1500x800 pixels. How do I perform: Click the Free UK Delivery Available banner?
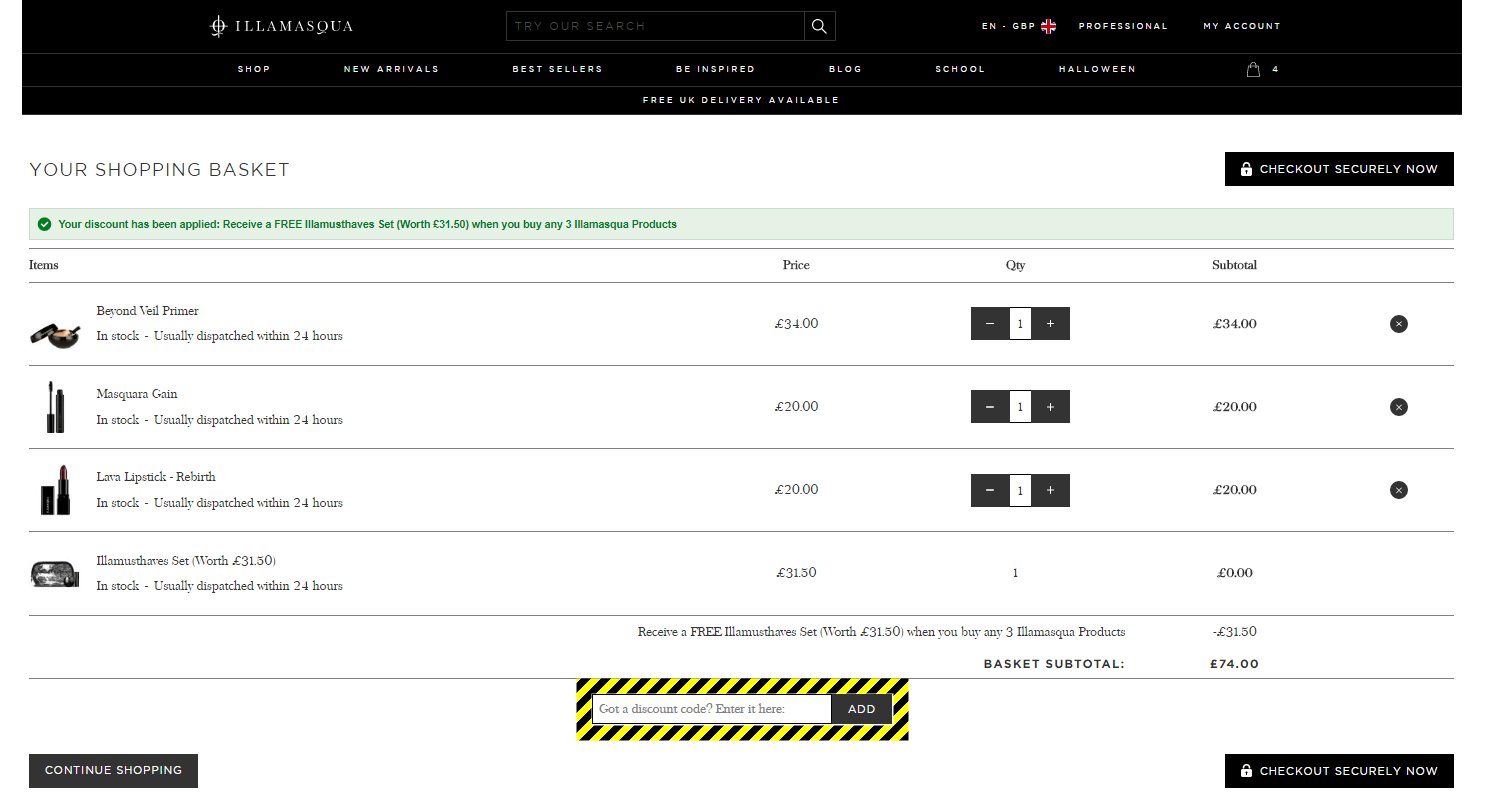click(x=741, y=100)
